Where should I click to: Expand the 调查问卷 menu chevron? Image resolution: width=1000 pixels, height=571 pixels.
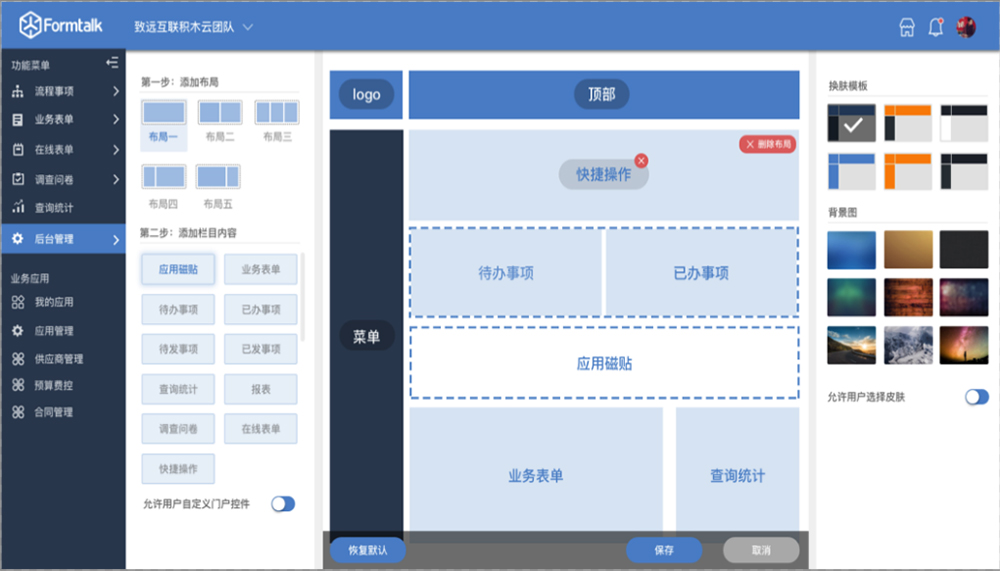click(x=116, y=180)
